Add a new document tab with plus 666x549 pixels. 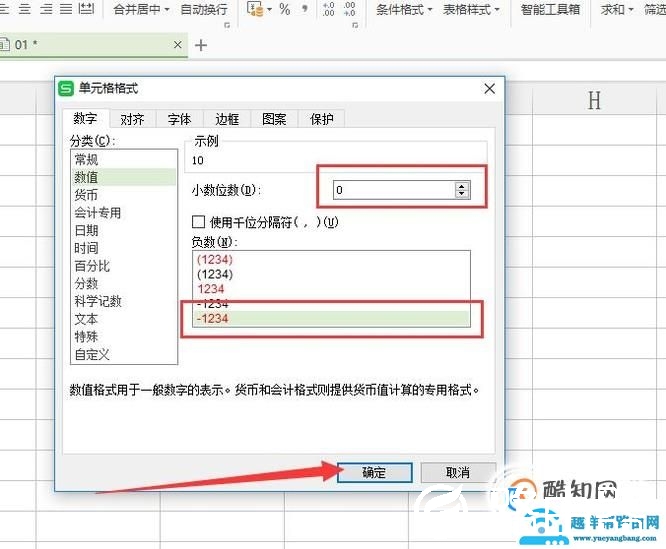point(200,45)
